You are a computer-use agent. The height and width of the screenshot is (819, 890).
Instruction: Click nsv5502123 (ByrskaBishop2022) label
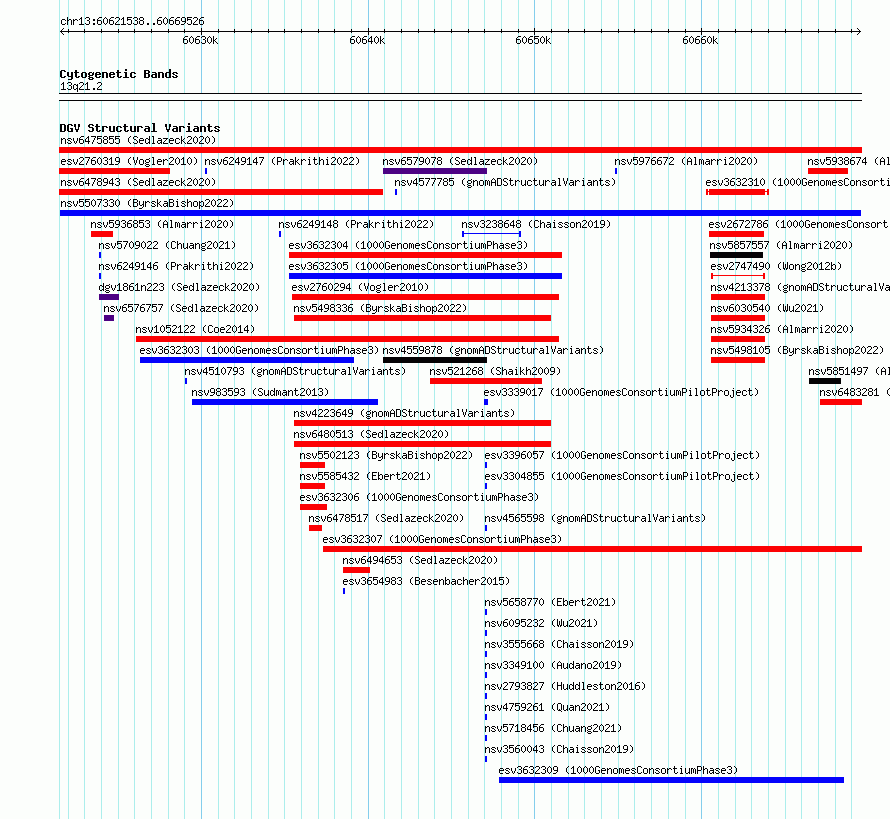click(387, 455)
